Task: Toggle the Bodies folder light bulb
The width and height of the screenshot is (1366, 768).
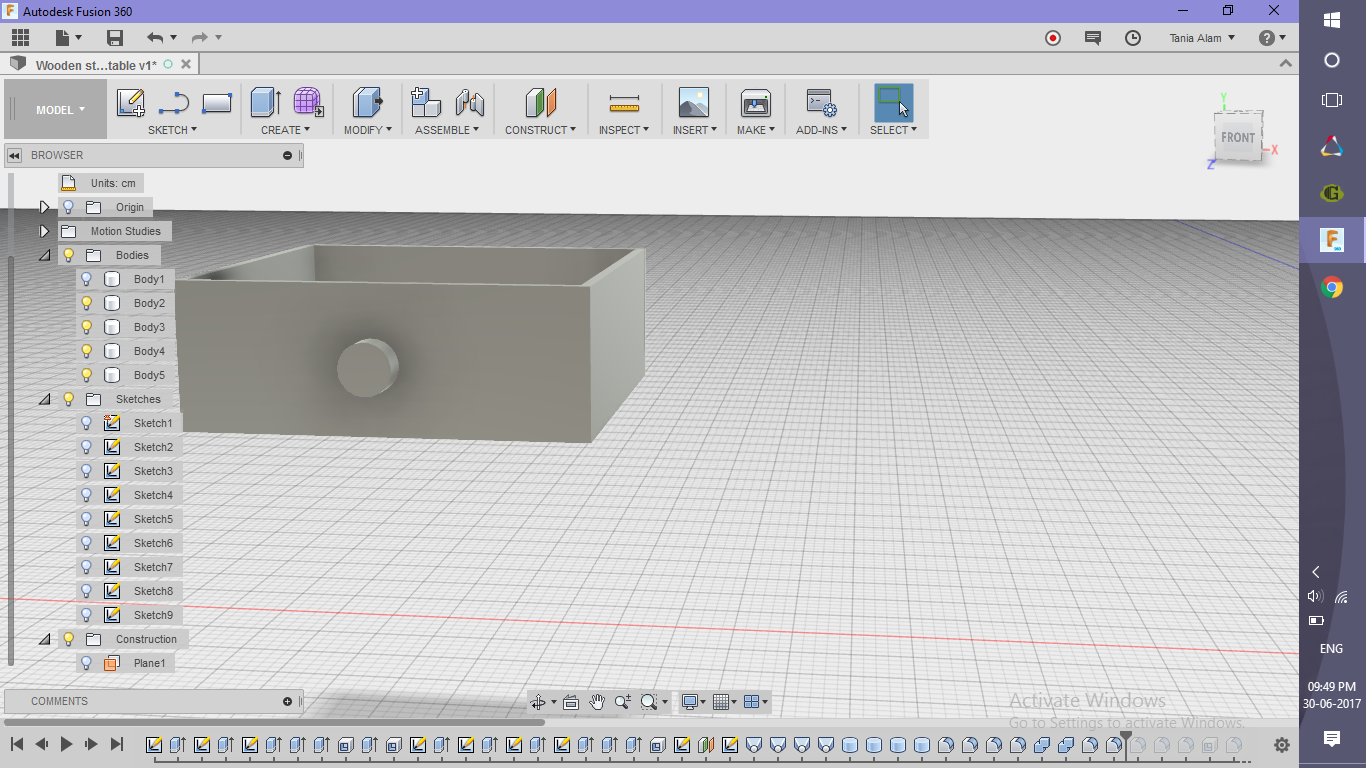Action: (69, 255)
